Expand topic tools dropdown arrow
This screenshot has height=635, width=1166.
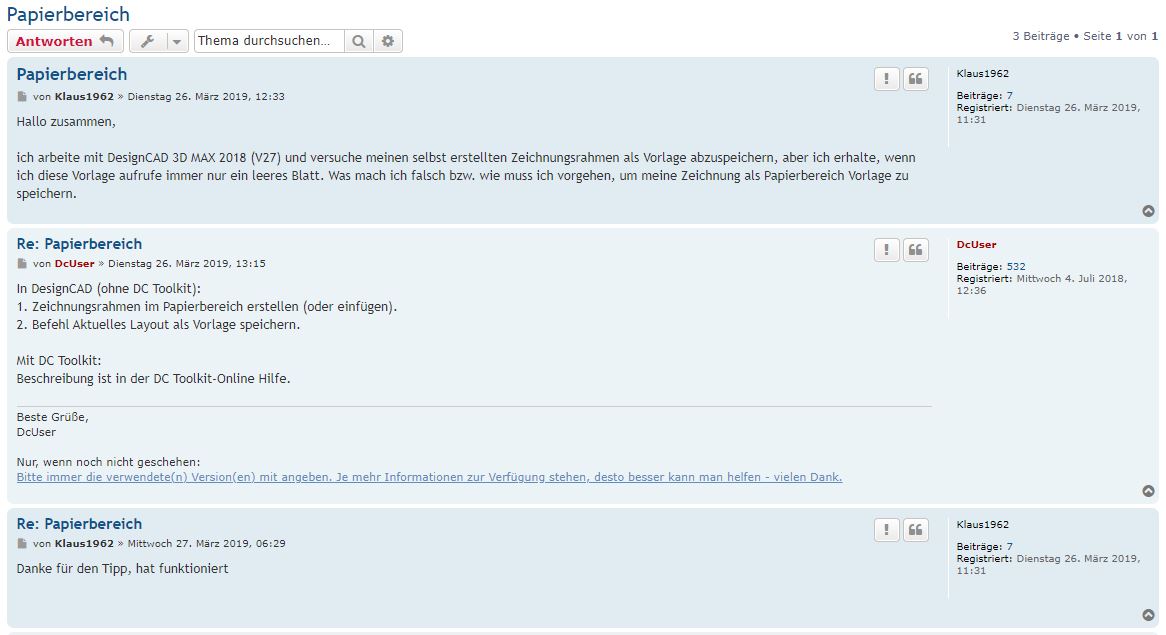pyautogui.click(x=176, y=41)
